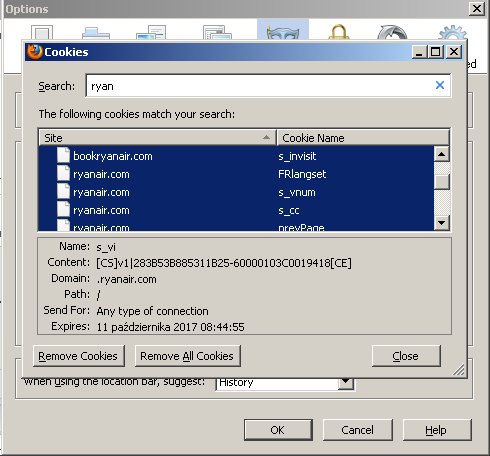Screen dimensions: 490x456
Task: Select the bookryanair.com s_invisit cookie row
Action: pyautogui.click(x=236, y=156)
